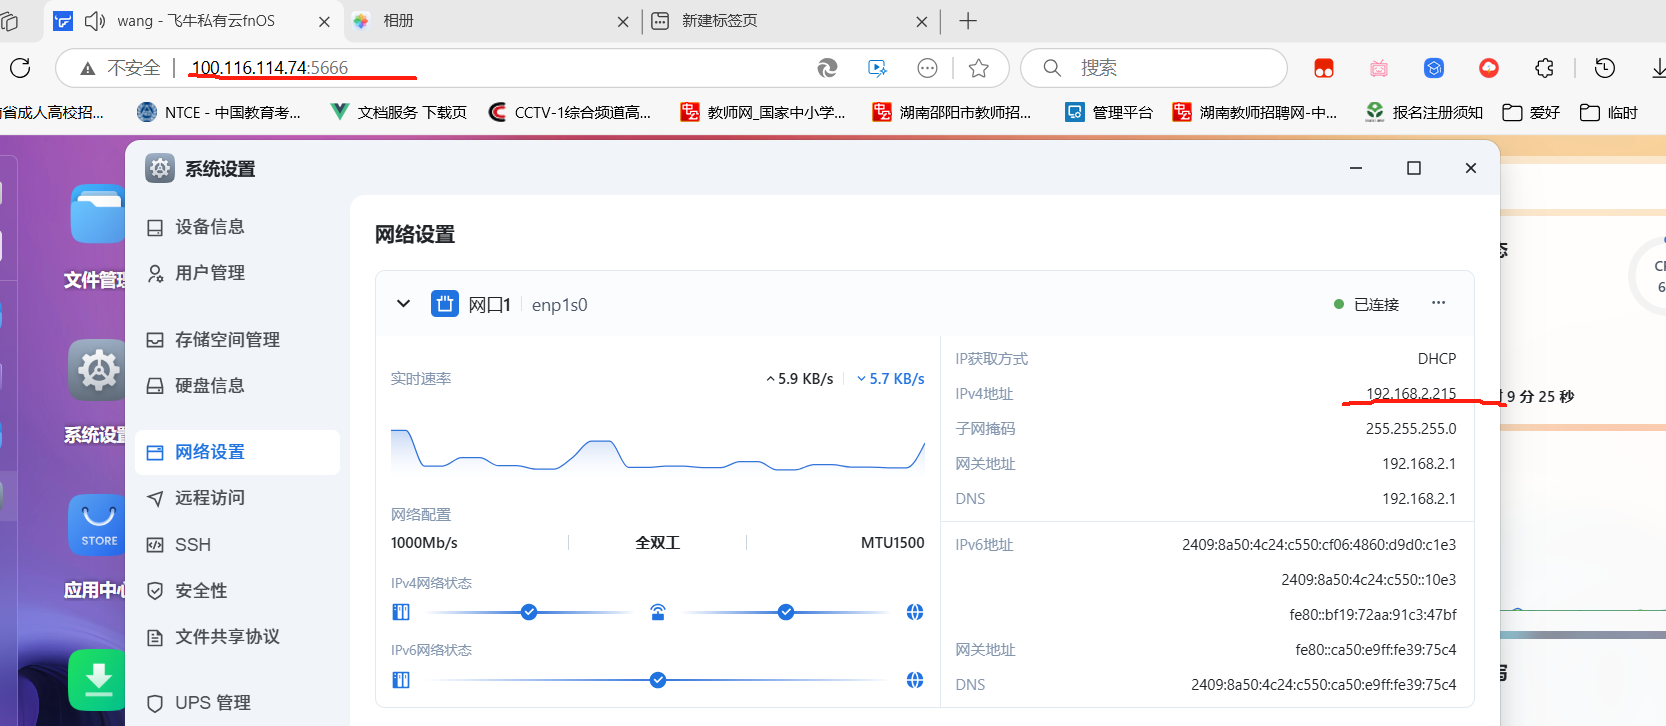1666x726 pixels.
Task: Open the 系统设置 gear desktop icon
Action: 97,370
